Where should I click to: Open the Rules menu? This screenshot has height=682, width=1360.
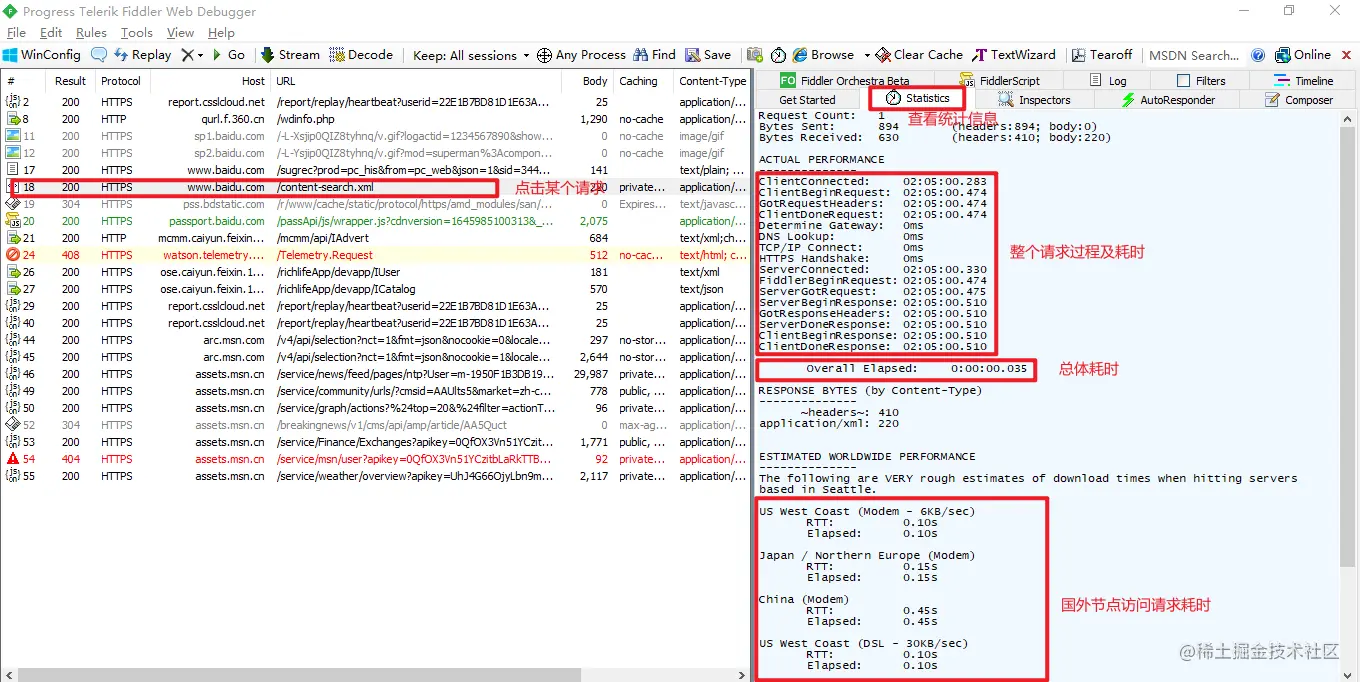tap(91, 33)
